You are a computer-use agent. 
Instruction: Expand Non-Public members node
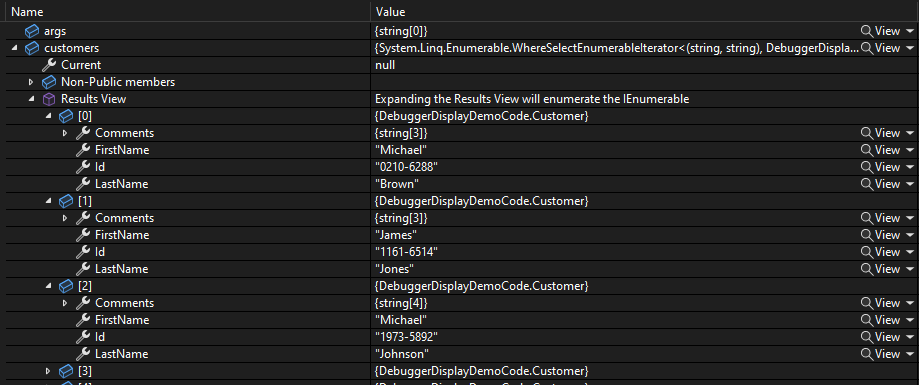[x=31, y=82]
